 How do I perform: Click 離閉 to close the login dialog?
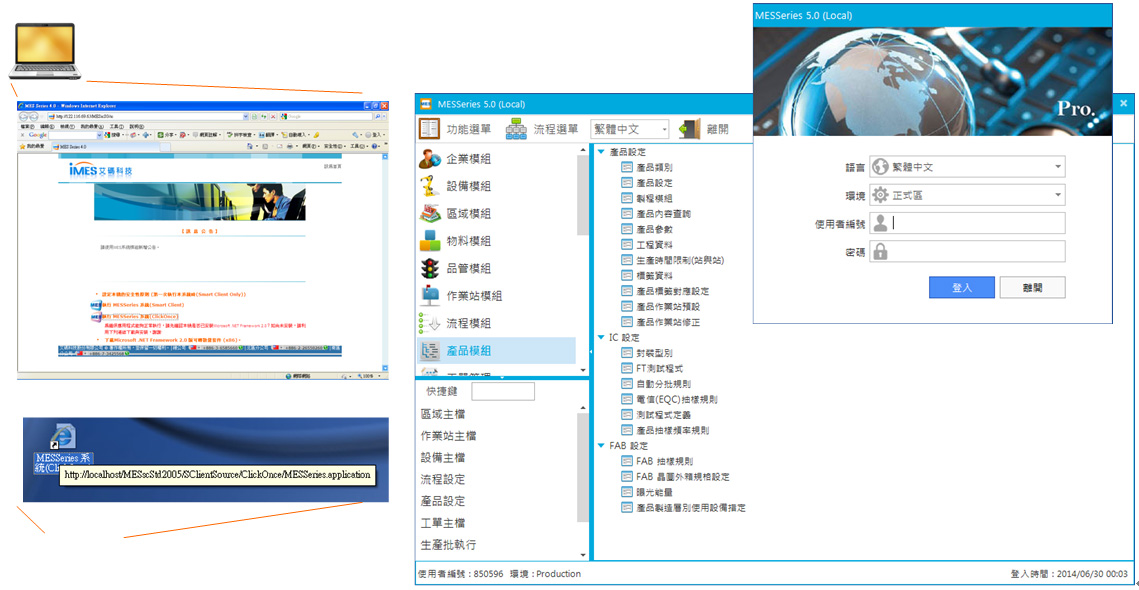(1032, 287)
